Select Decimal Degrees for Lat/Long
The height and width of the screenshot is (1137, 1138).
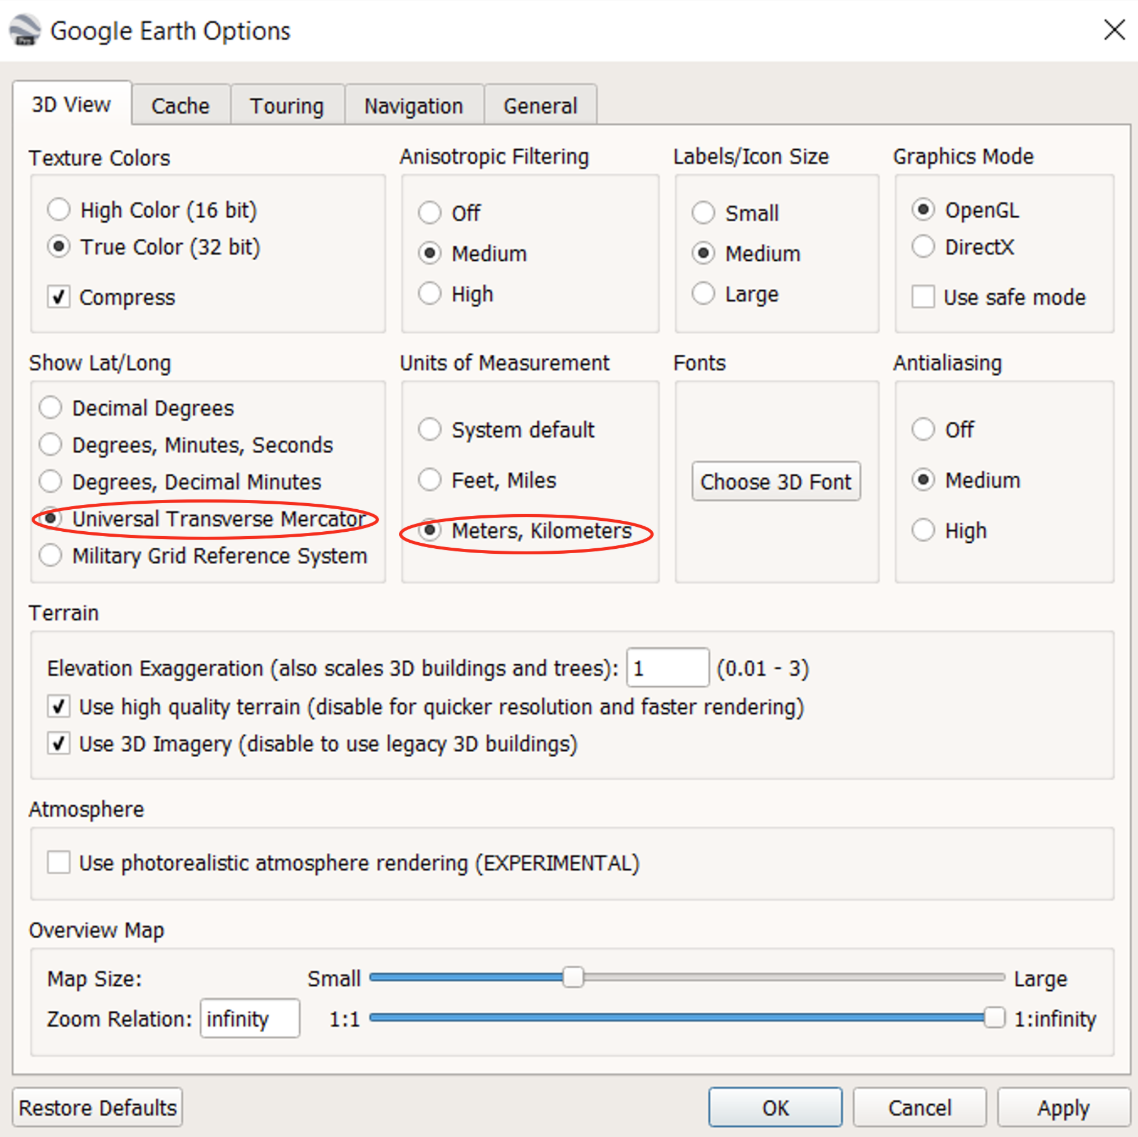51,408
